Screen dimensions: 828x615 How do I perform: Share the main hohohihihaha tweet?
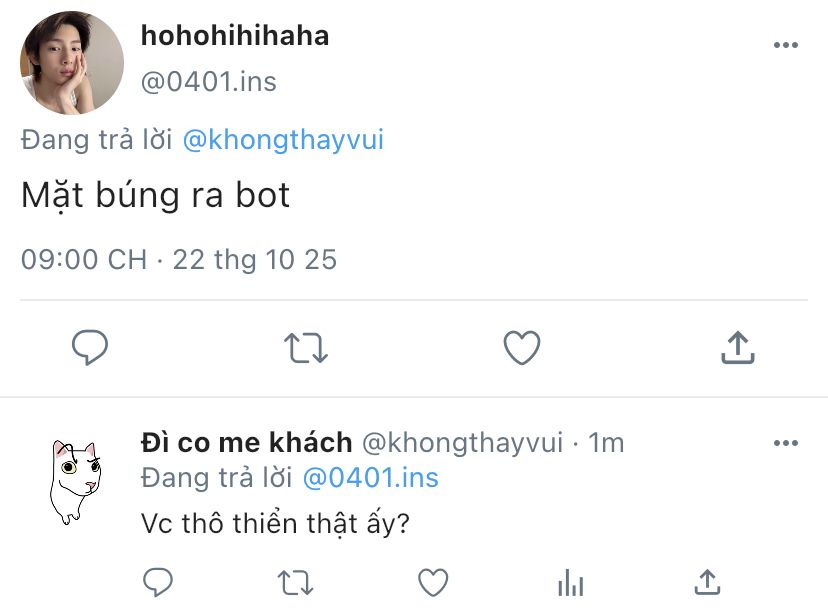(737, 348)
